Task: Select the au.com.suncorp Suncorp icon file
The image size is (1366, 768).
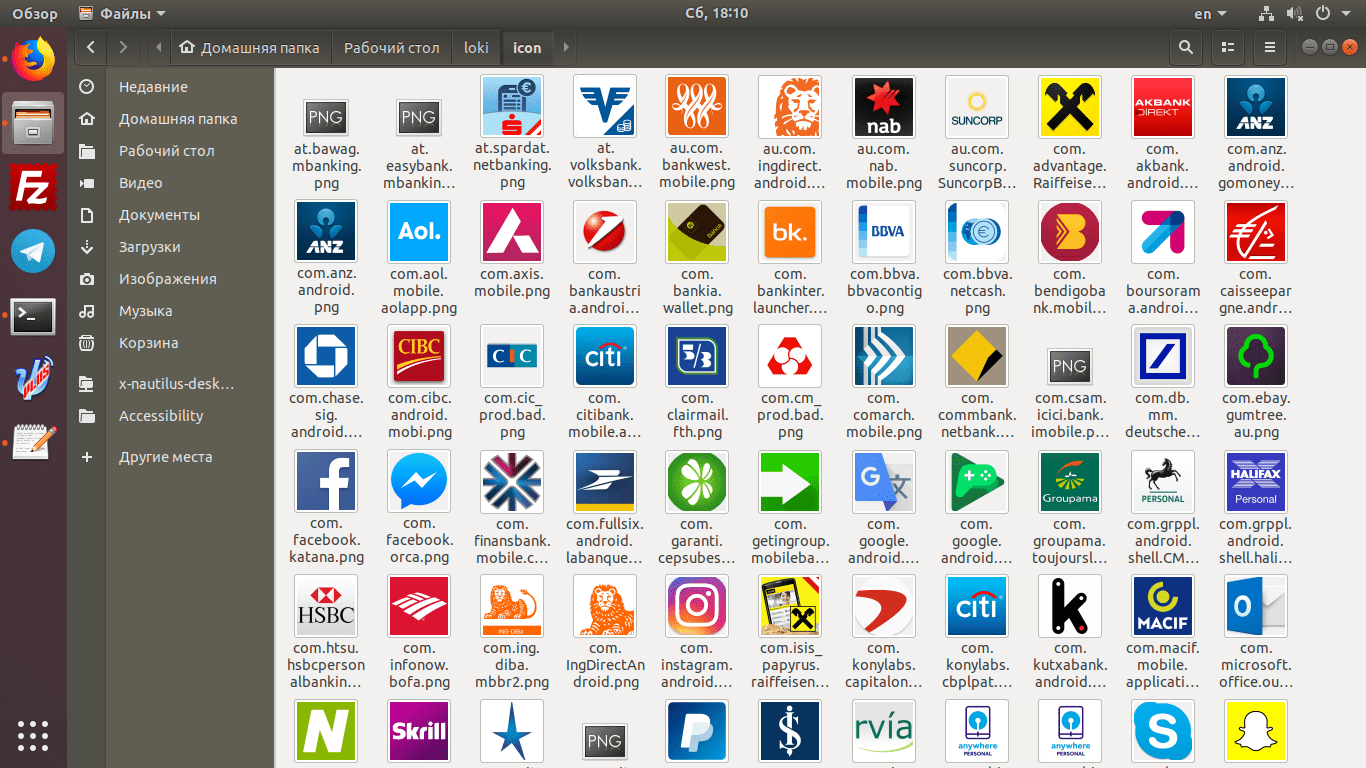Action: [x=976, y=107]
